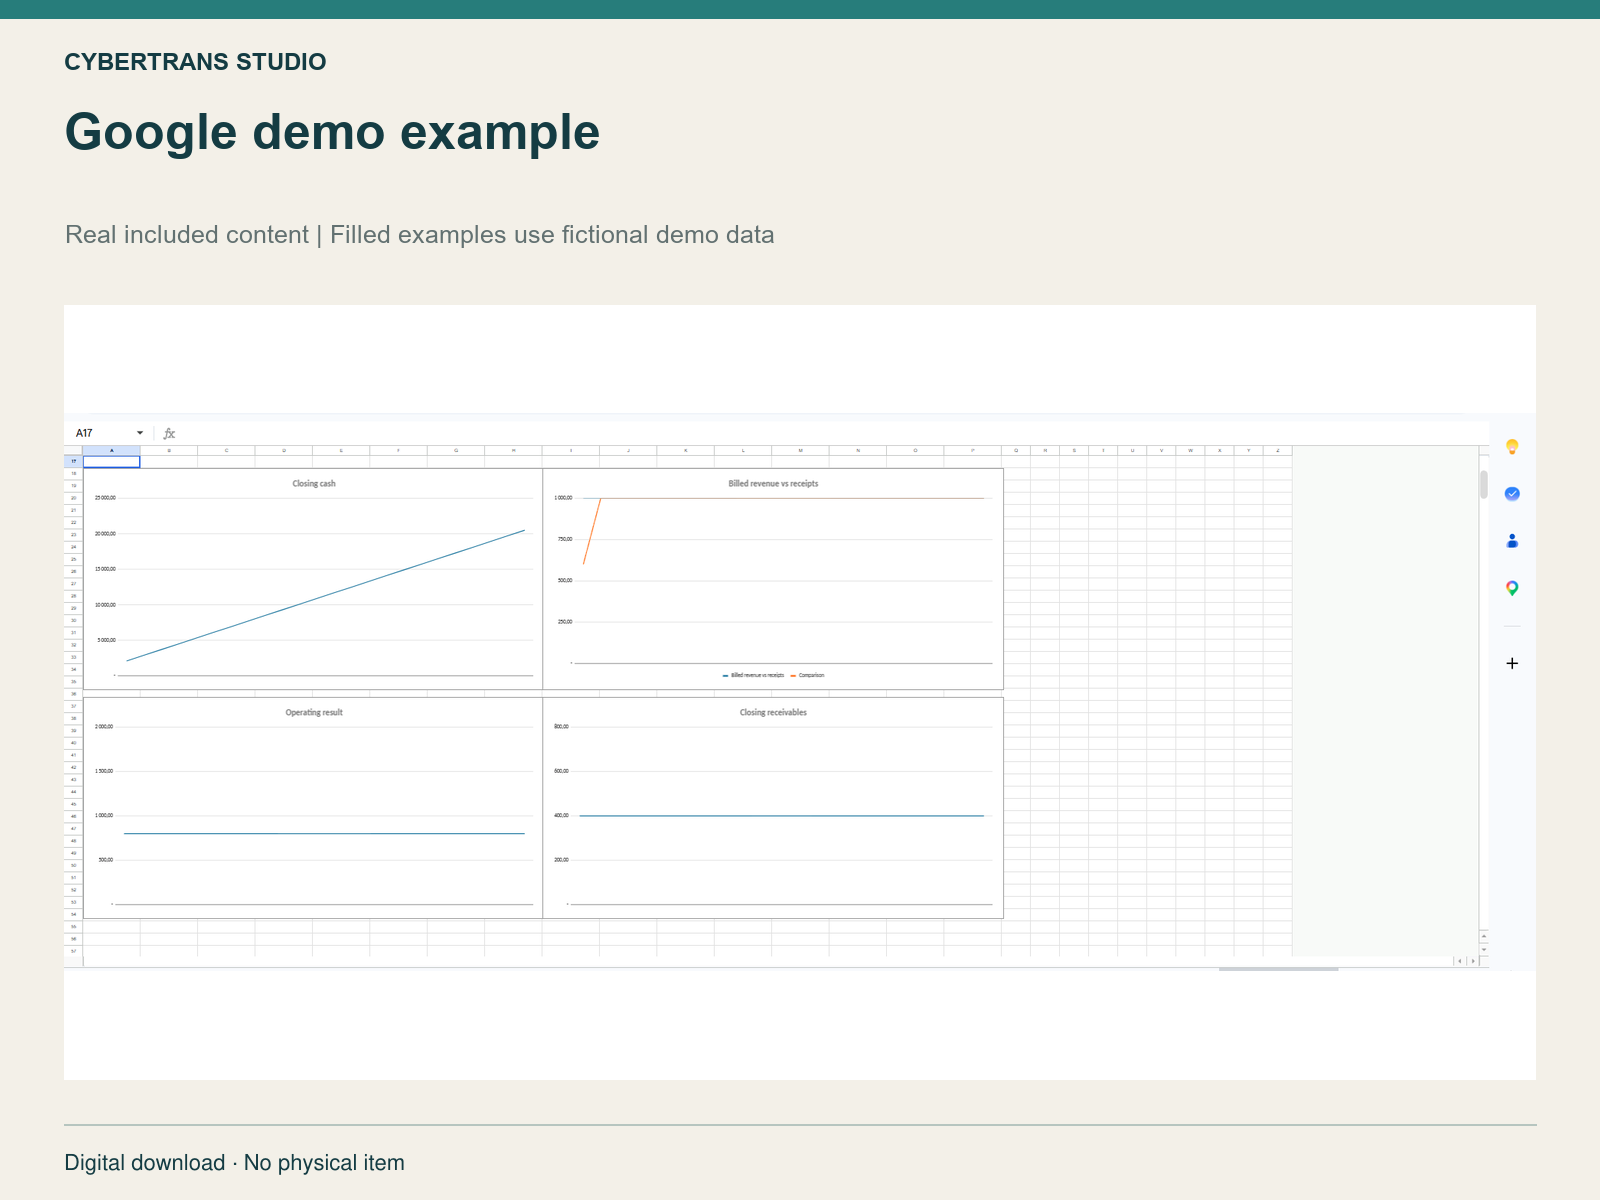Open Google Tasks from the side panel
The height and width of the screenshot is (1200, 1600).
[x=1512, y=494]
